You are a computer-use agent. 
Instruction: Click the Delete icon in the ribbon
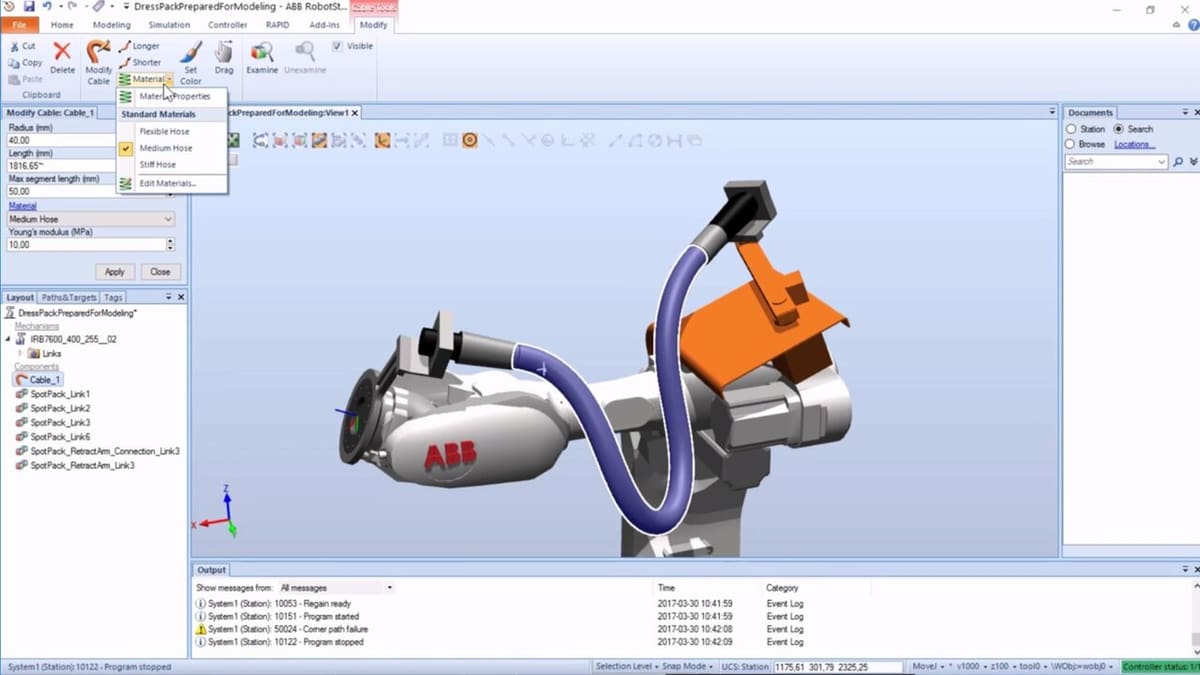click(62, 52)
